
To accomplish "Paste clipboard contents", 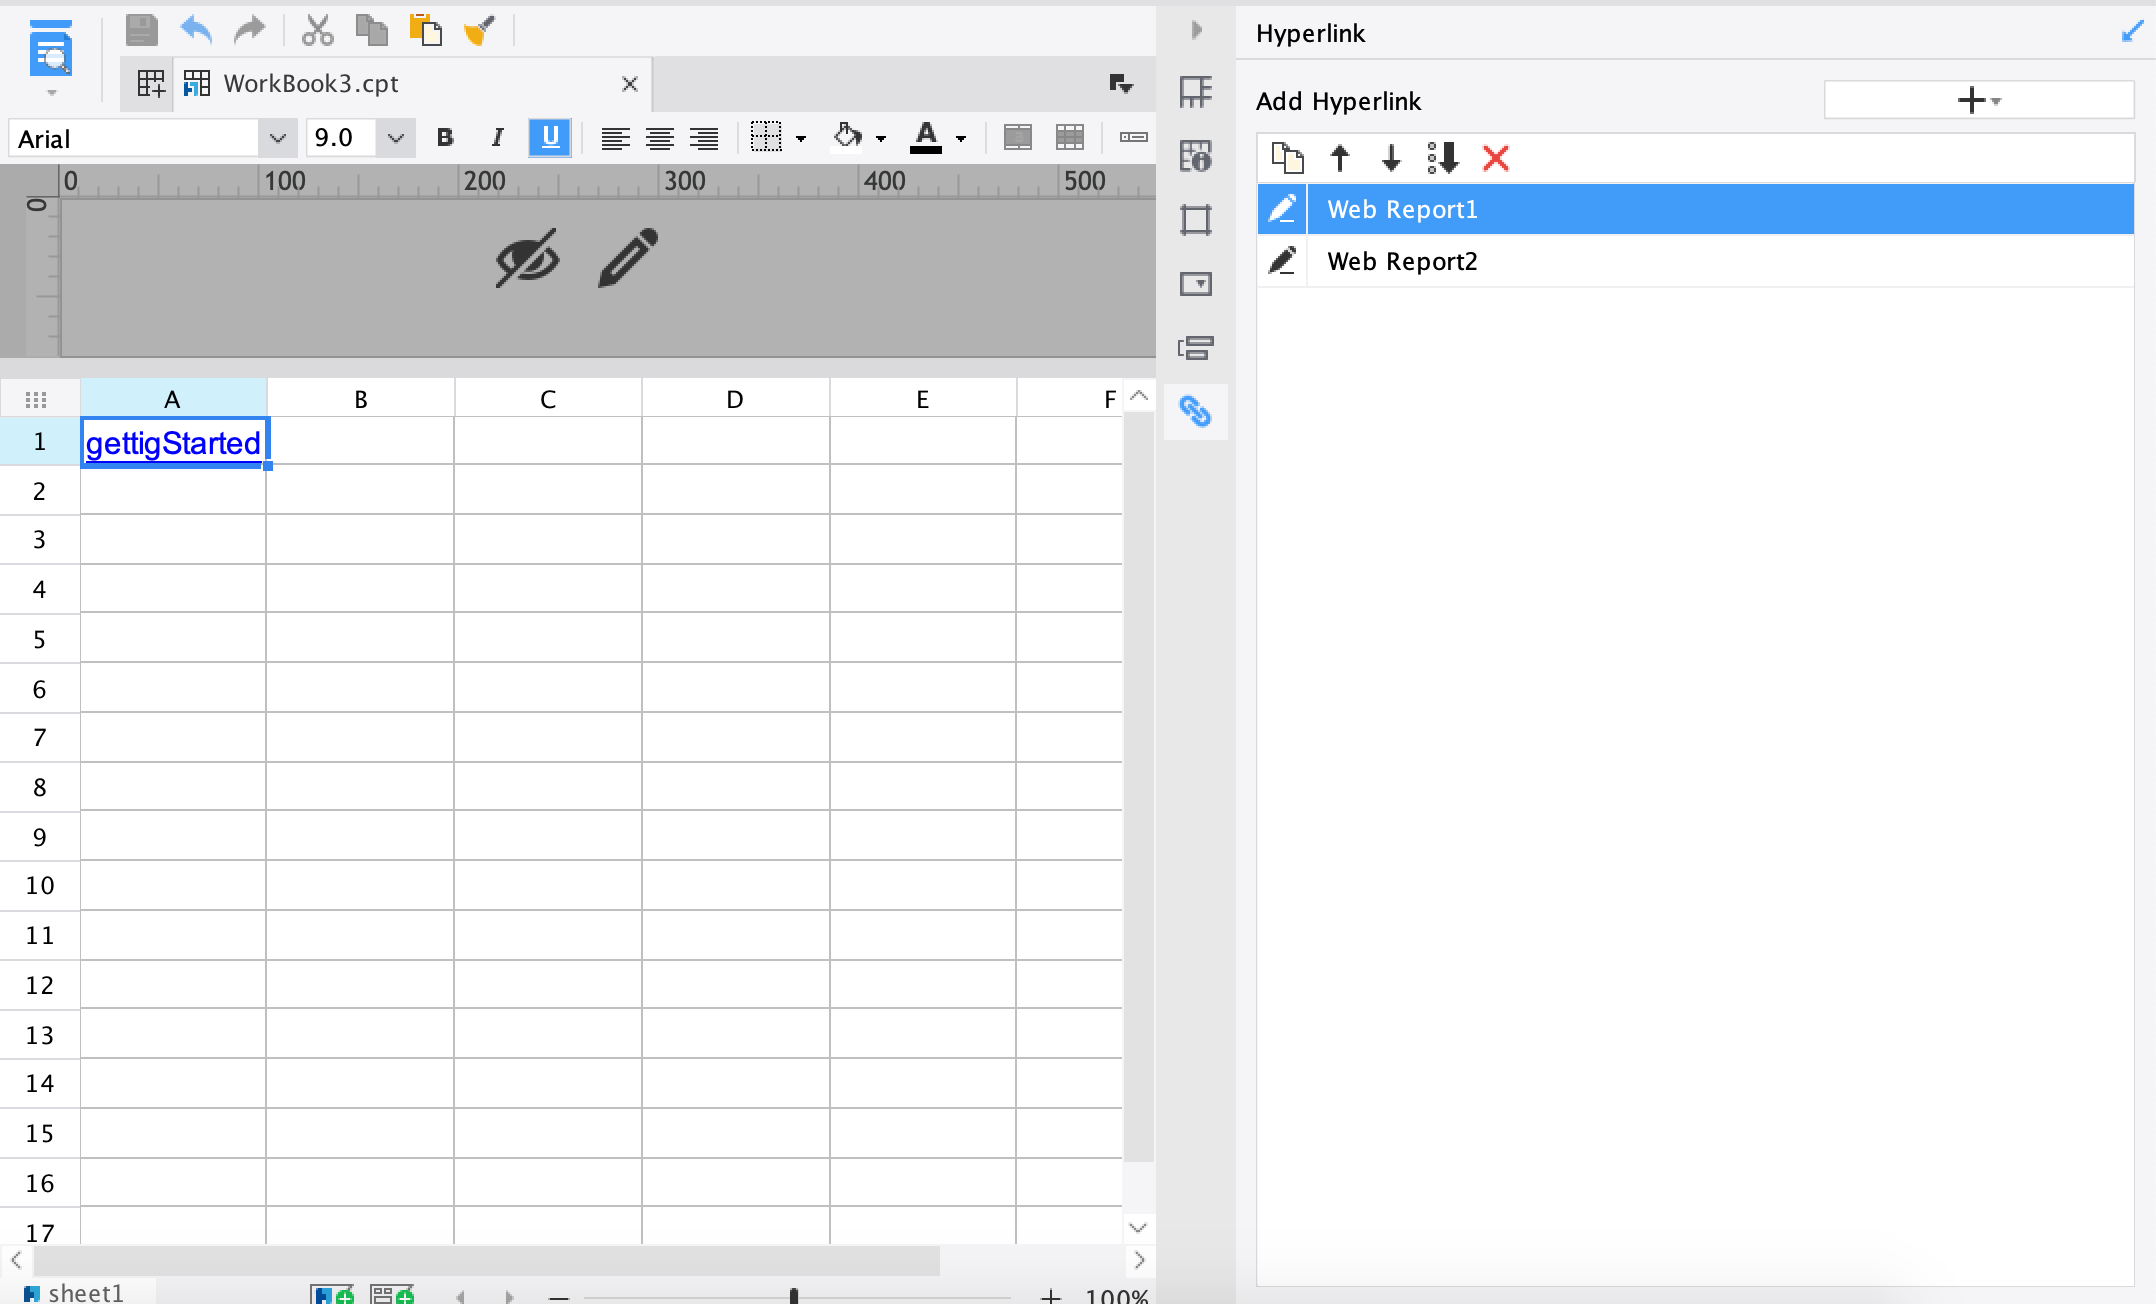I will [425, 31].
